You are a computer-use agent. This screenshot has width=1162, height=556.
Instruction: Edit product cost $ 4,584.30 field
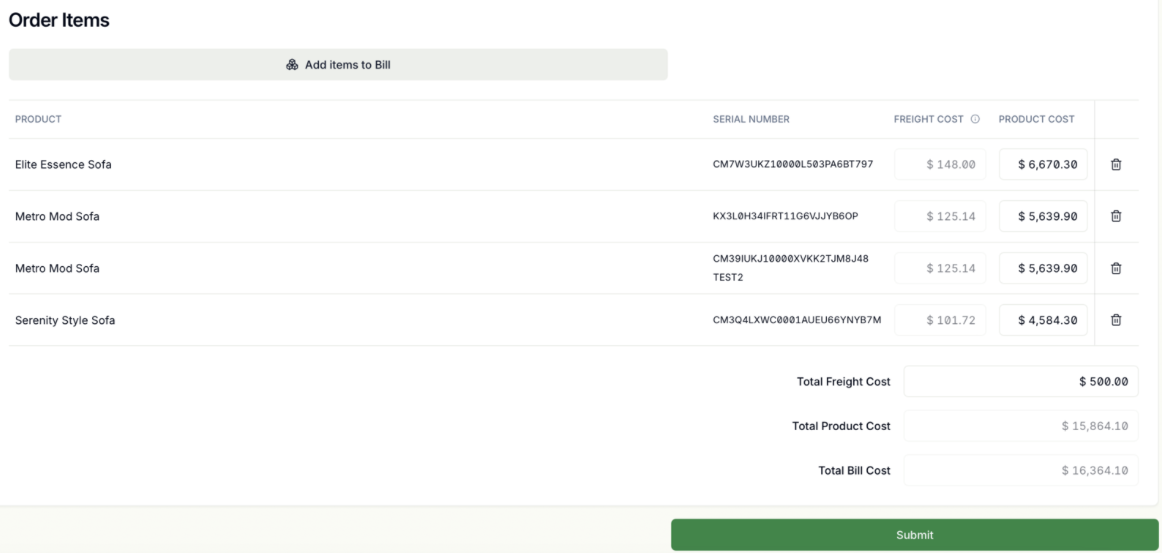pos(1043,320)
